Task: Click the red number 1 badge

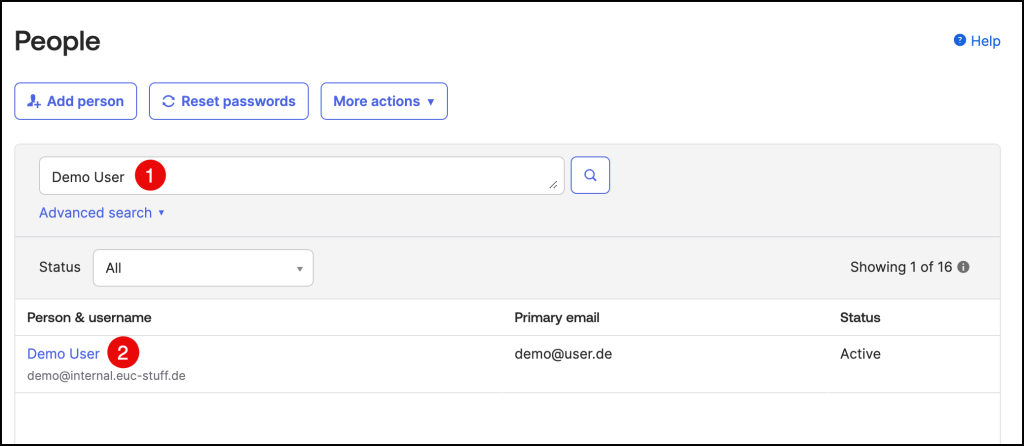Action: coord(149,176)
